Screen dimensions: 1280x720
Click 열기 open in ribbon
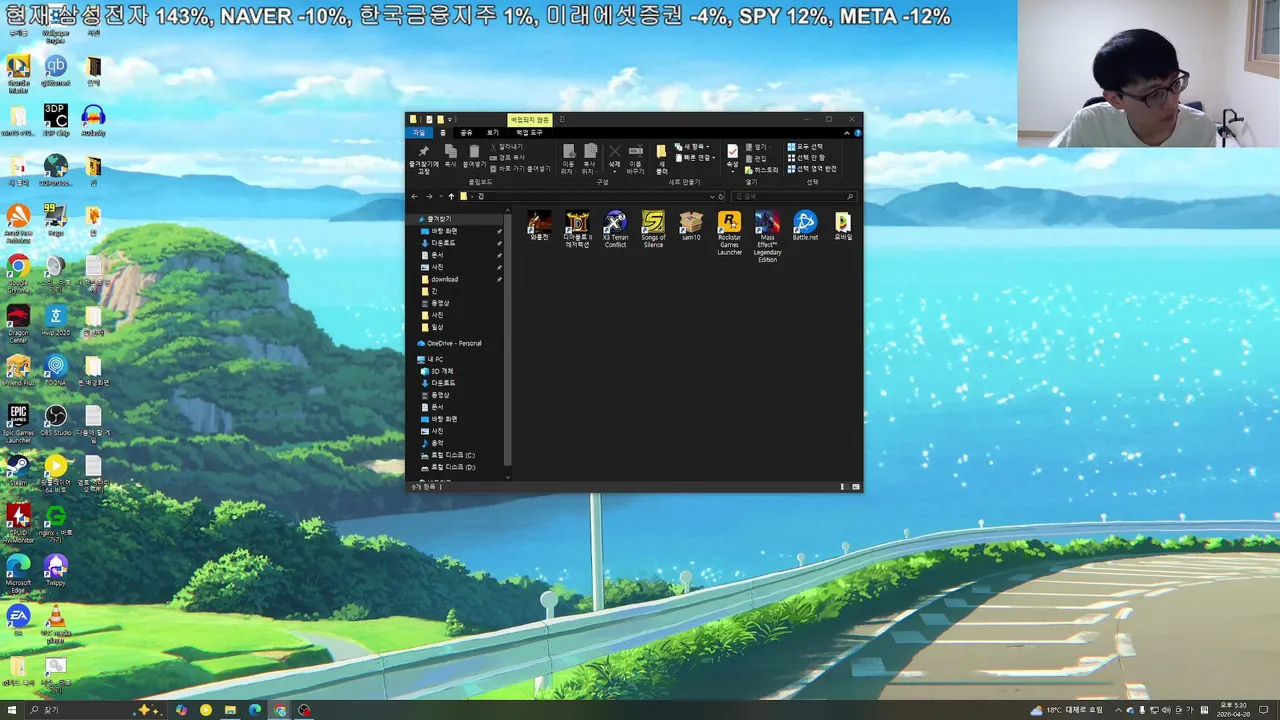tap(757, 147)
